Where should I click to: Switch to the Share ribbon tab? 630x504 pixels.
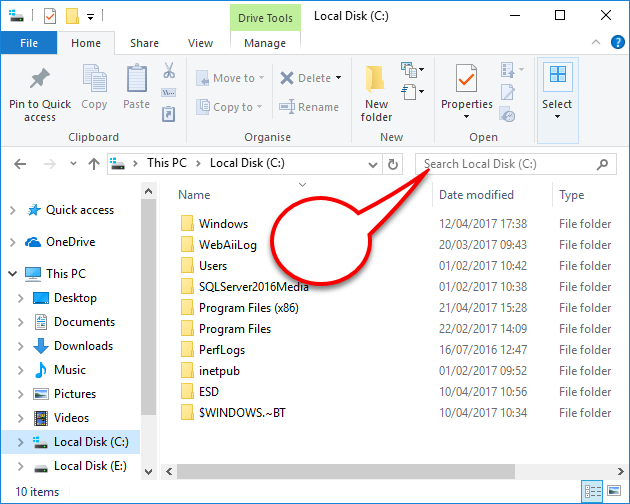click(144, 43)
